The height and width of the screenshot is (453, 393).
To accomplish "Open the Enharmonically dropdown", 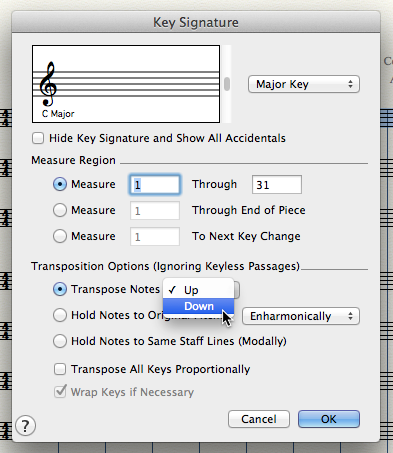I will (x=301, y=316).
